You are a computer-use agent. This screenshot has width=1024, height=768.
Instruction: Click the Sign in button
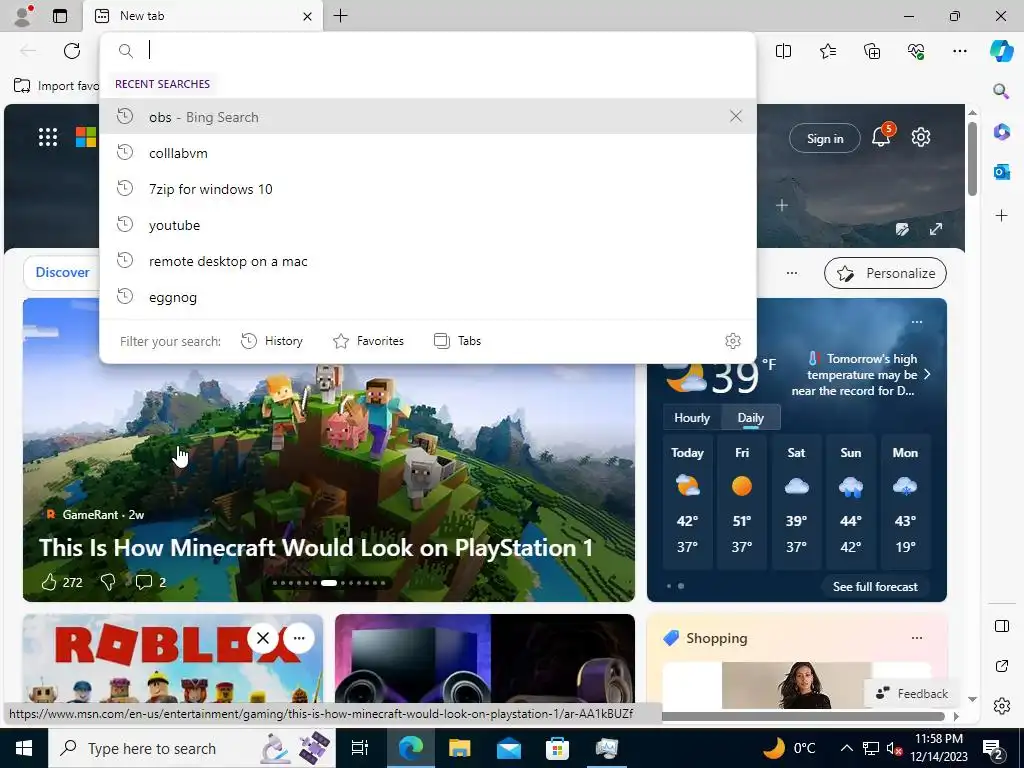824,138
